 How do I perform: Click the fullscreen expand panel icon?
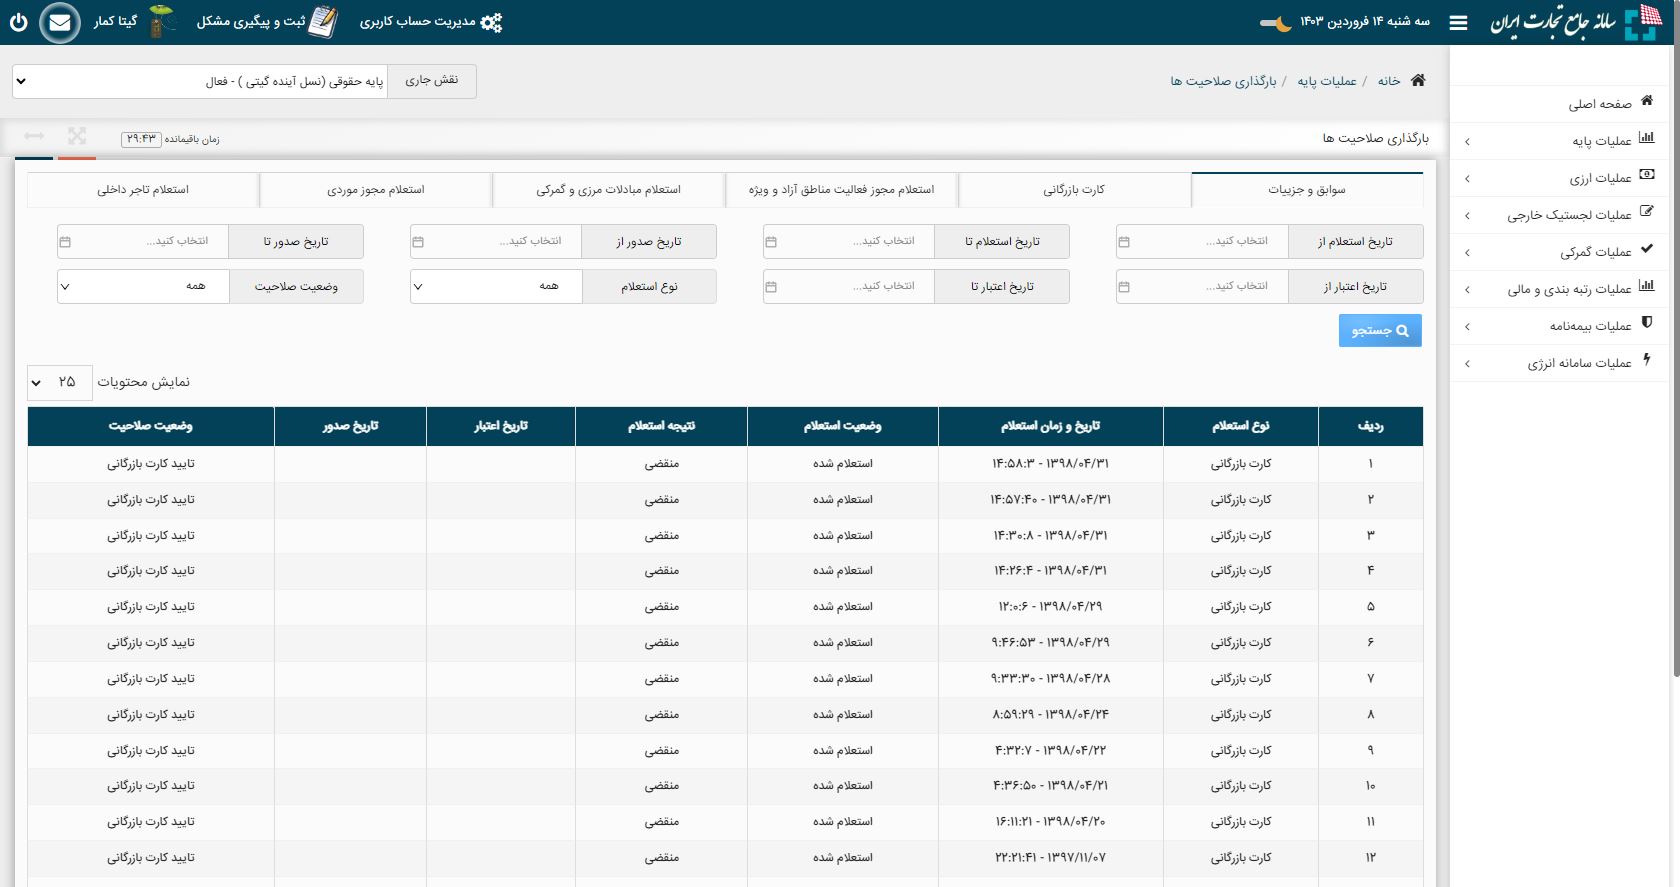77,136
